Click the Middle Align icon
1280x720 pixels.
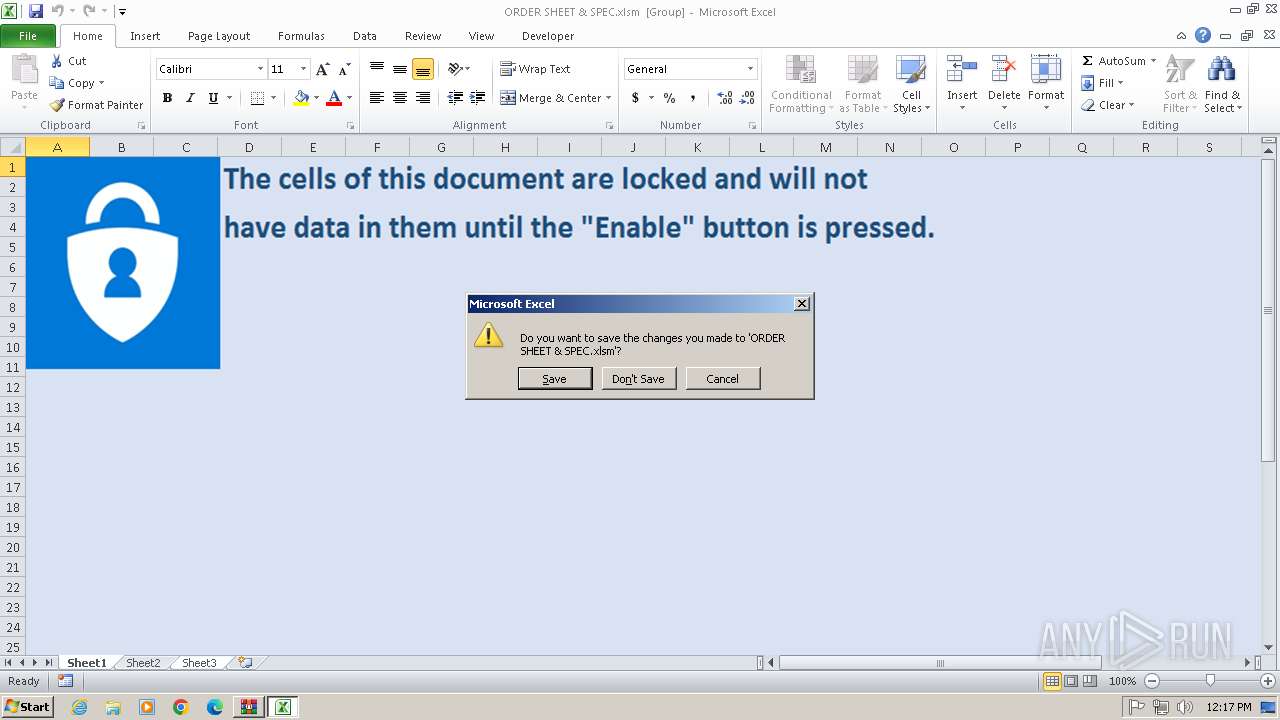[400, 69]
